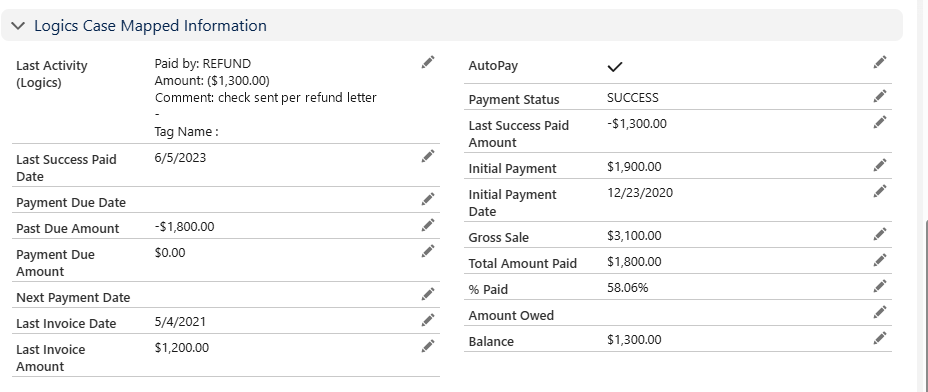Click the SUCCESS payment status value

pyautogui.click(x=633, y=98)
